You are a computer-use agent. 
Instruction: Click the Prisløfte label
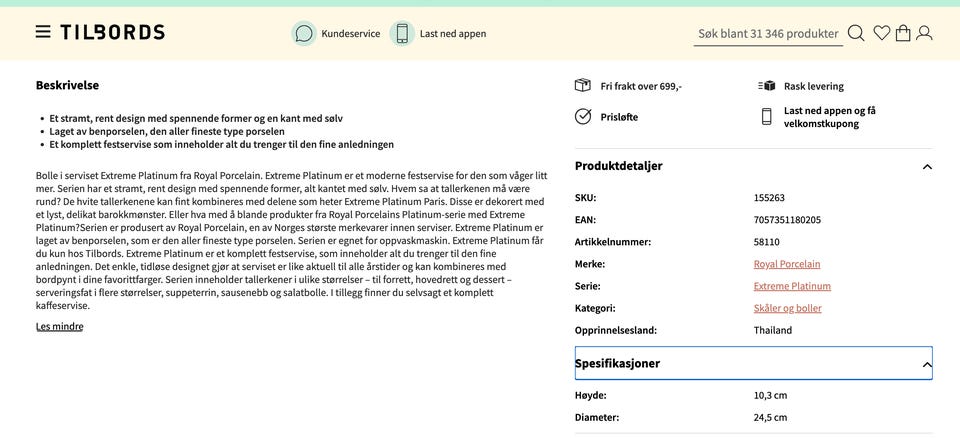click(x=619, y=117)
